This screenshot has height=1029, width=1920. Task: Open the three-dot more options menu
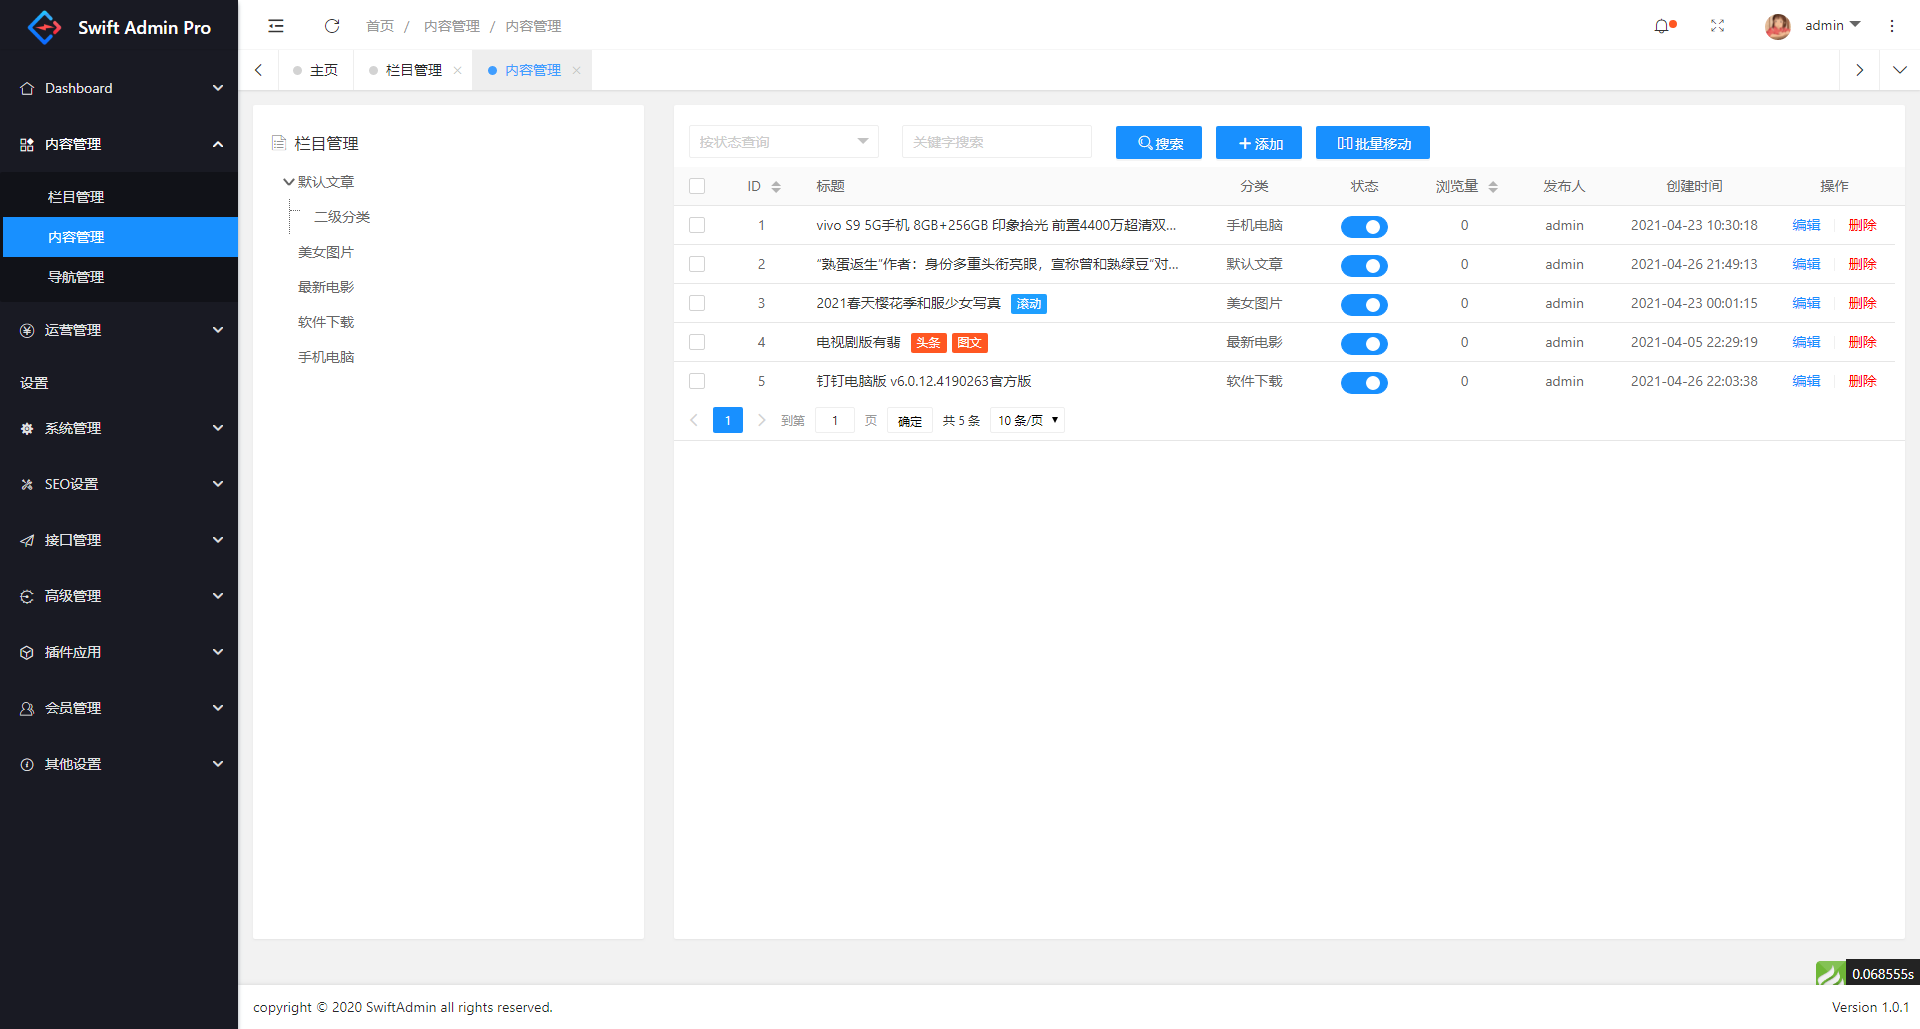coord(1891,26)
